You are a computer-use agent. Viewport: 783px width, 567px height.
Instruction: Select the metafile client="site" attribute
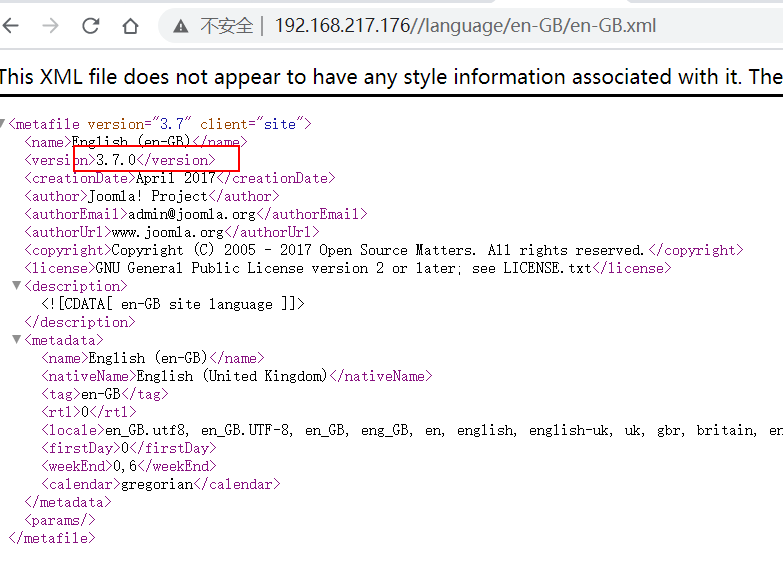coord(252,123)
